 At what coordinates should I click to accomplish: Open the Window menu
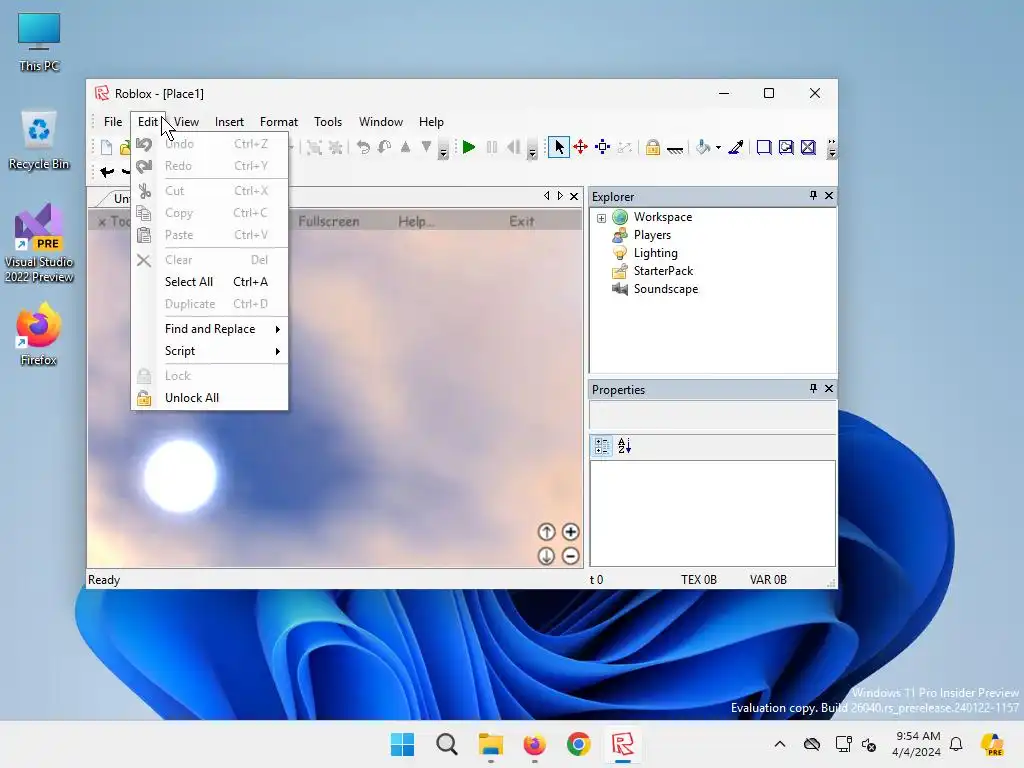pyautogui.click(x=381, y=122)
